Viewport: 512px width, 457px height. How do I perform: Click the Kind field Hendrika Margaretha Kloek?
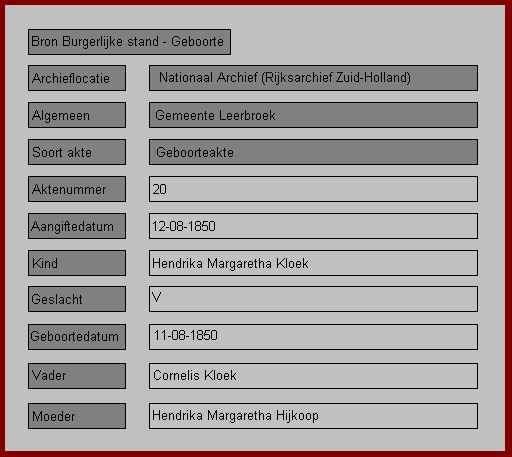point(313,263)
